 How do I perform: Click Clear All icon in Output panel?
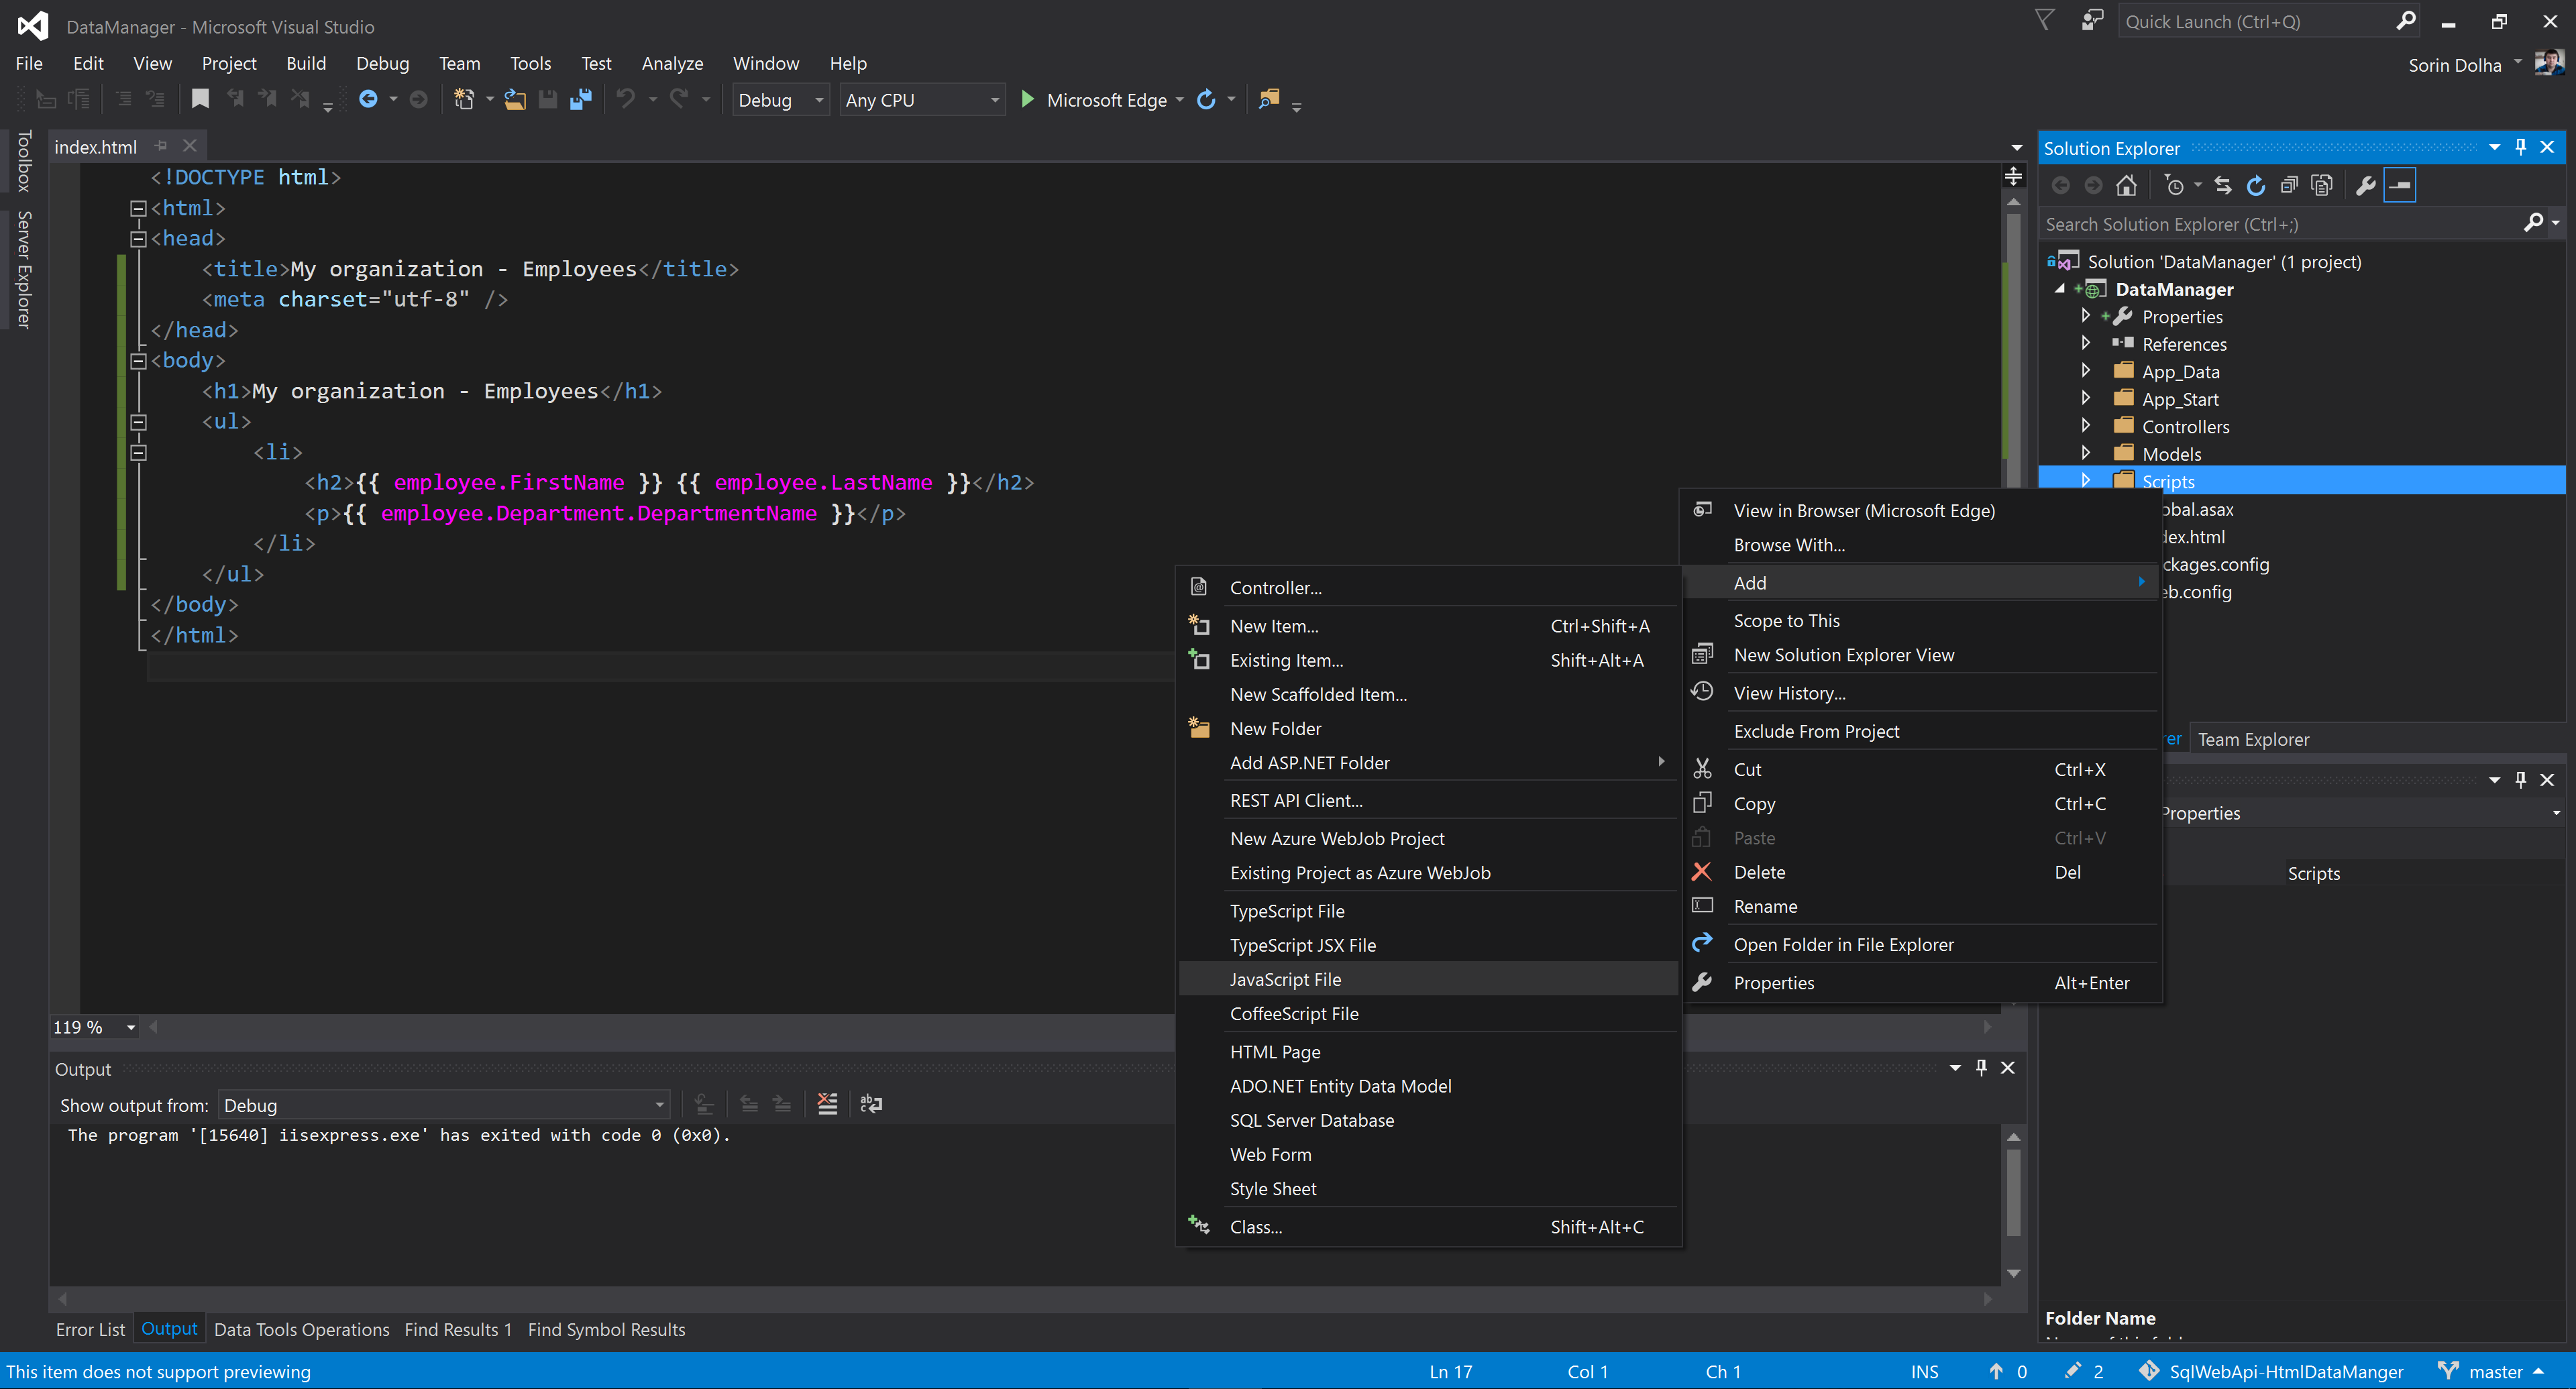point(827,1104)
